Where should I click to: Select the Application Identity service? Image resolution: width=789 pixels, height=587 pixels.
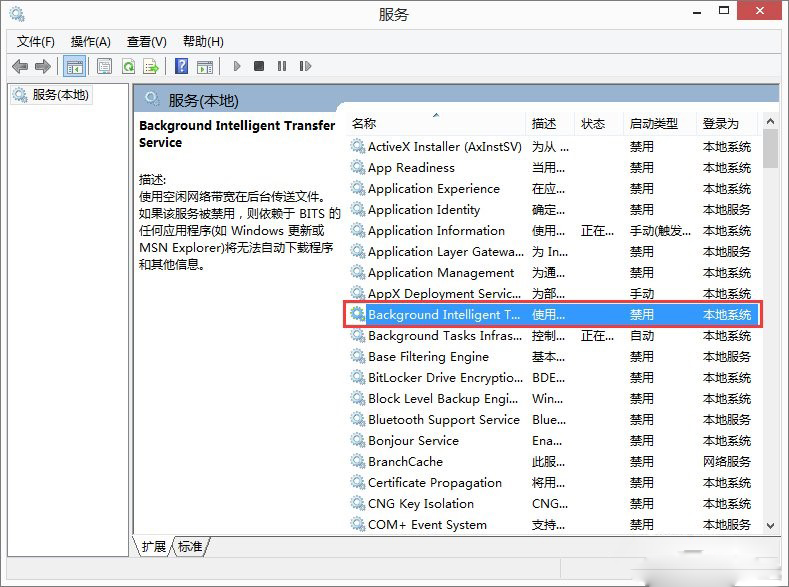[554, 210]
